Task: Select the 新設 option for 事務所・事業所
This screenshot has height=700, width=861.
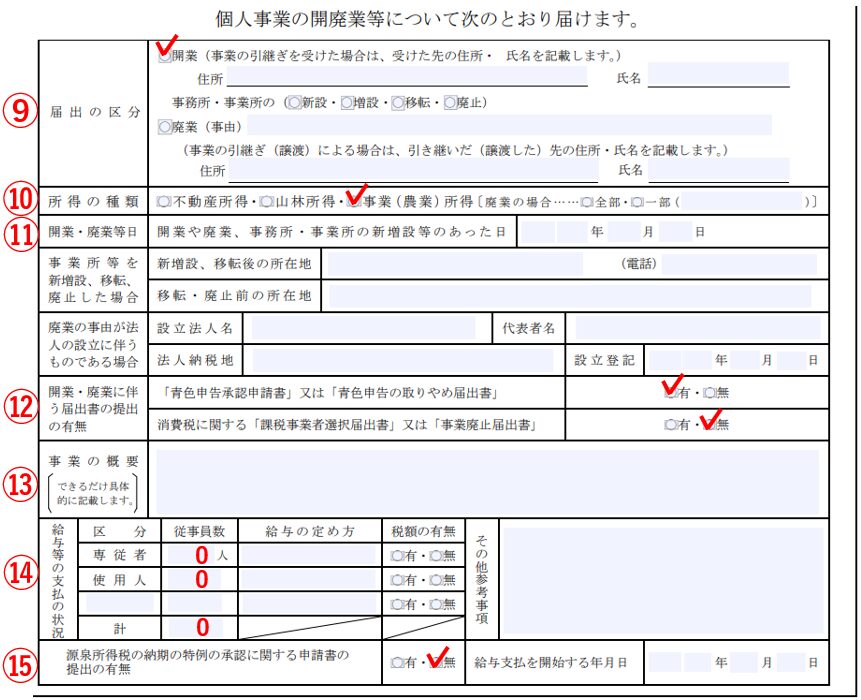Action: pos(294,103)
